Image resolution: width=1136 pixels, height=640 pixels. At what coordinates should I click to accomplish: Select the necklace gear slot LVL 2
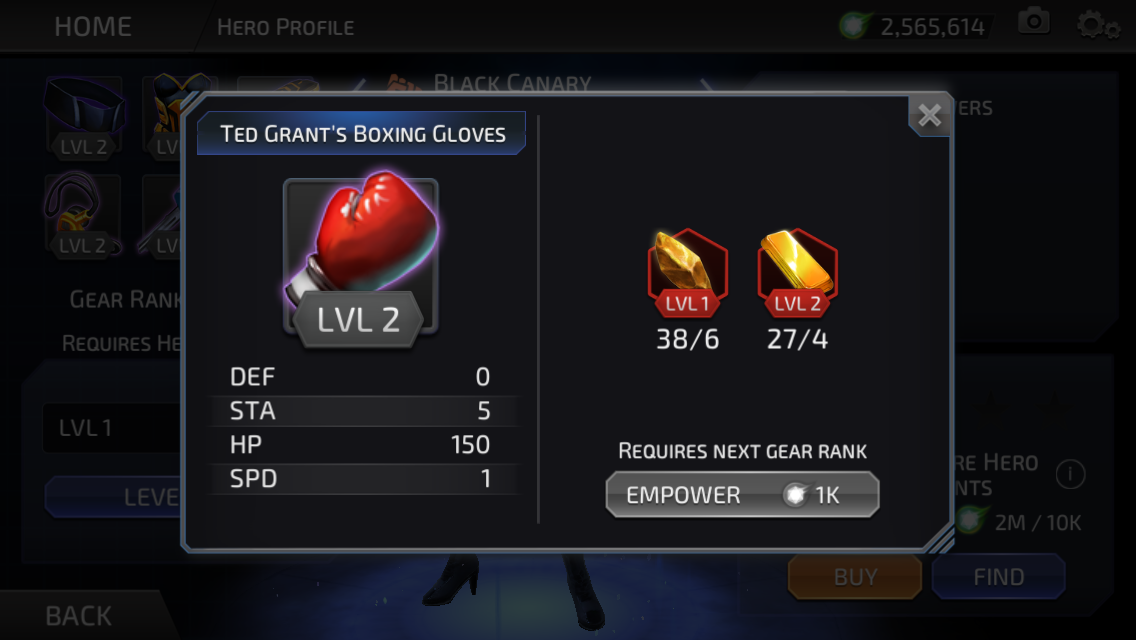(82, 215)
